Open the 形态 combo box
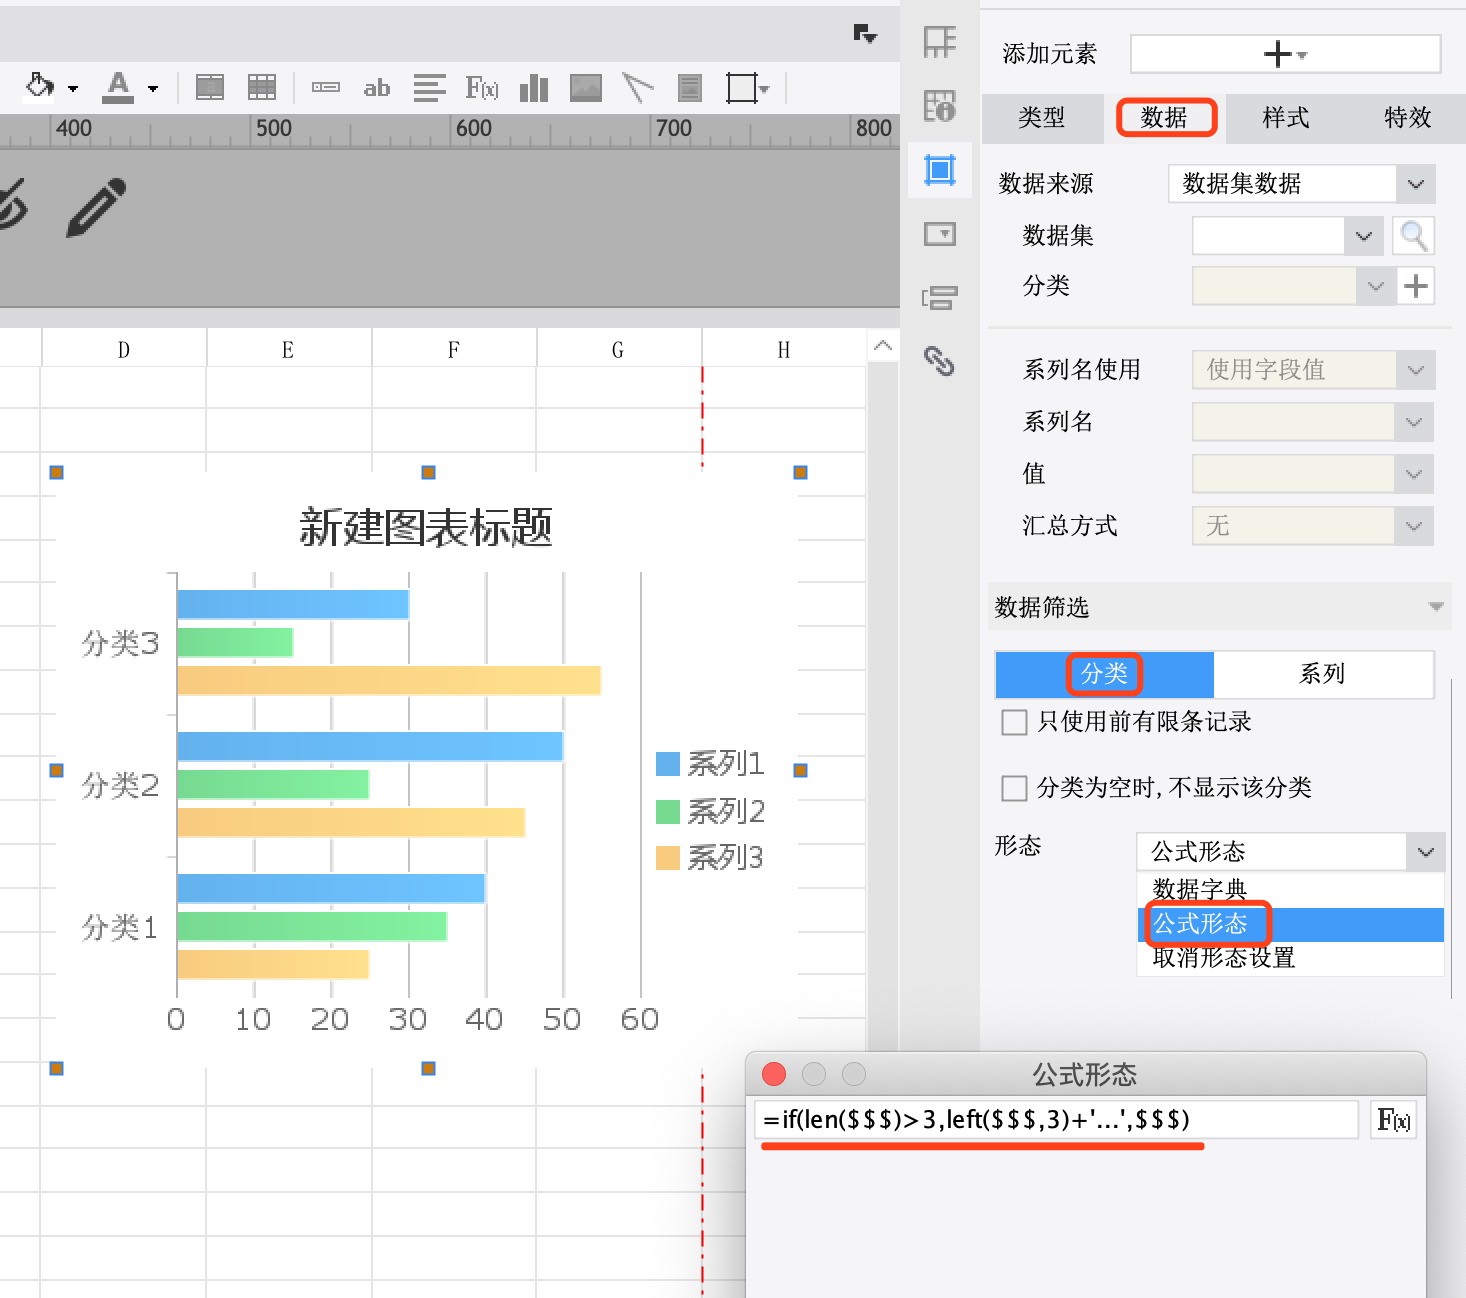This screenshot has height=1298, width=1466. 1290,852
